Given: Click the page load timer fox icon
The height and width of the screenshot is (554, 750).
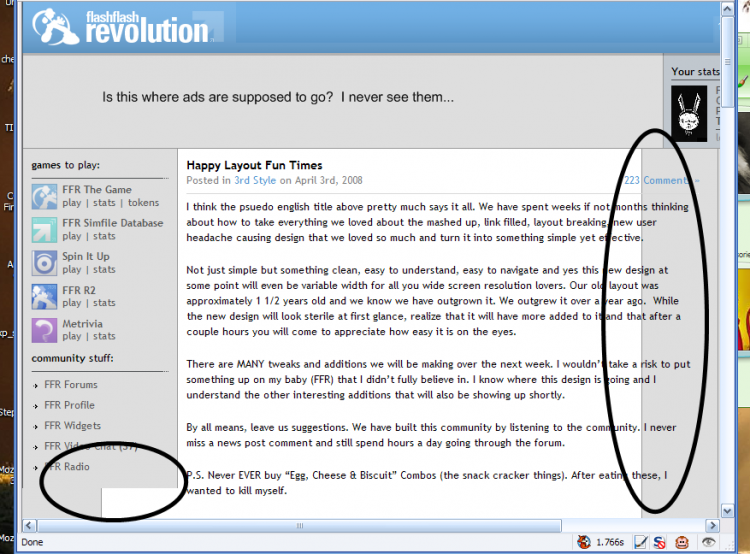Looking at the screenshot, I should click(583, 542).
